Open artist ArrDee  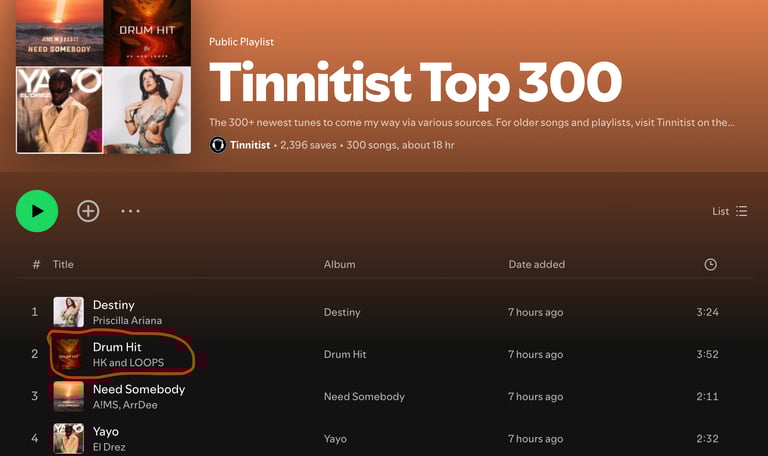pos(141,405)
